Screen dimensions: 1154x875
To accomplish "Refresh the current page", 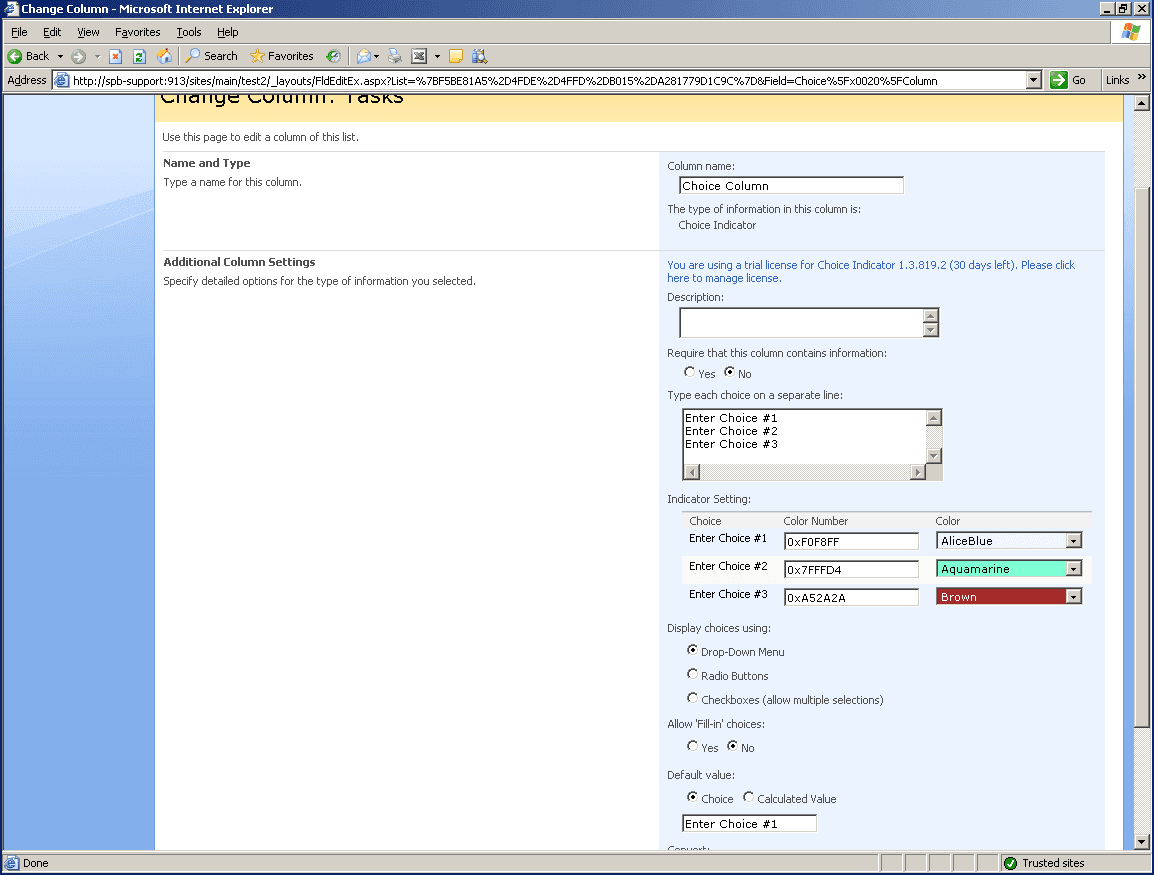I will (x=139, y=56).
